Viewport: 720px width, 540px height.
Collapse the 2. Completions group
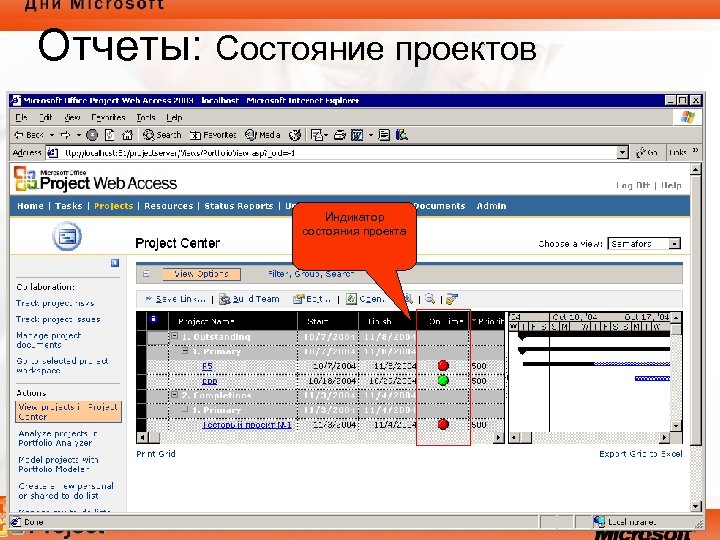point(174,394)
